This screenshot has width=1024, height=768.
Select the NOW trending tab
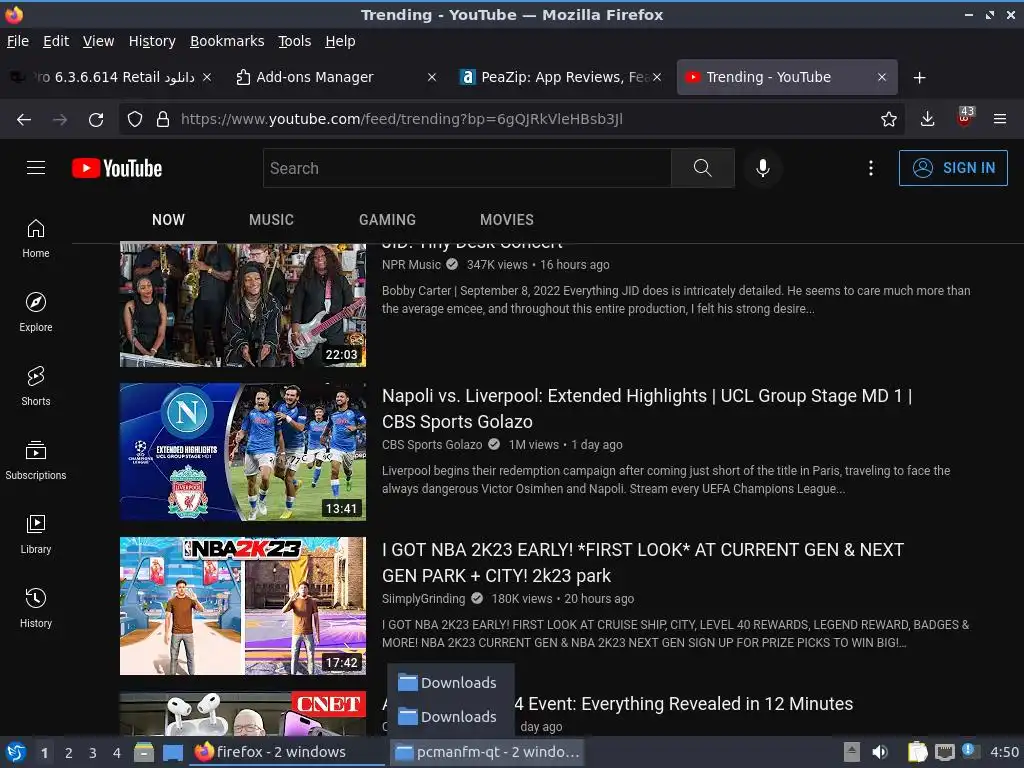(168, 220)
